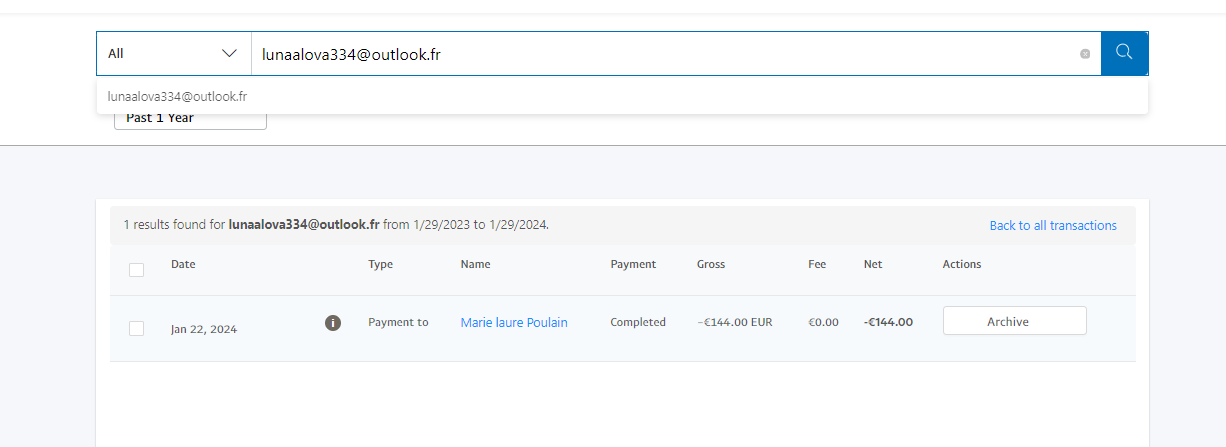Image resolution: width=1226 pixels, height=447 pixels.
Task: Click the Name column header
Action: coord(475,265)
